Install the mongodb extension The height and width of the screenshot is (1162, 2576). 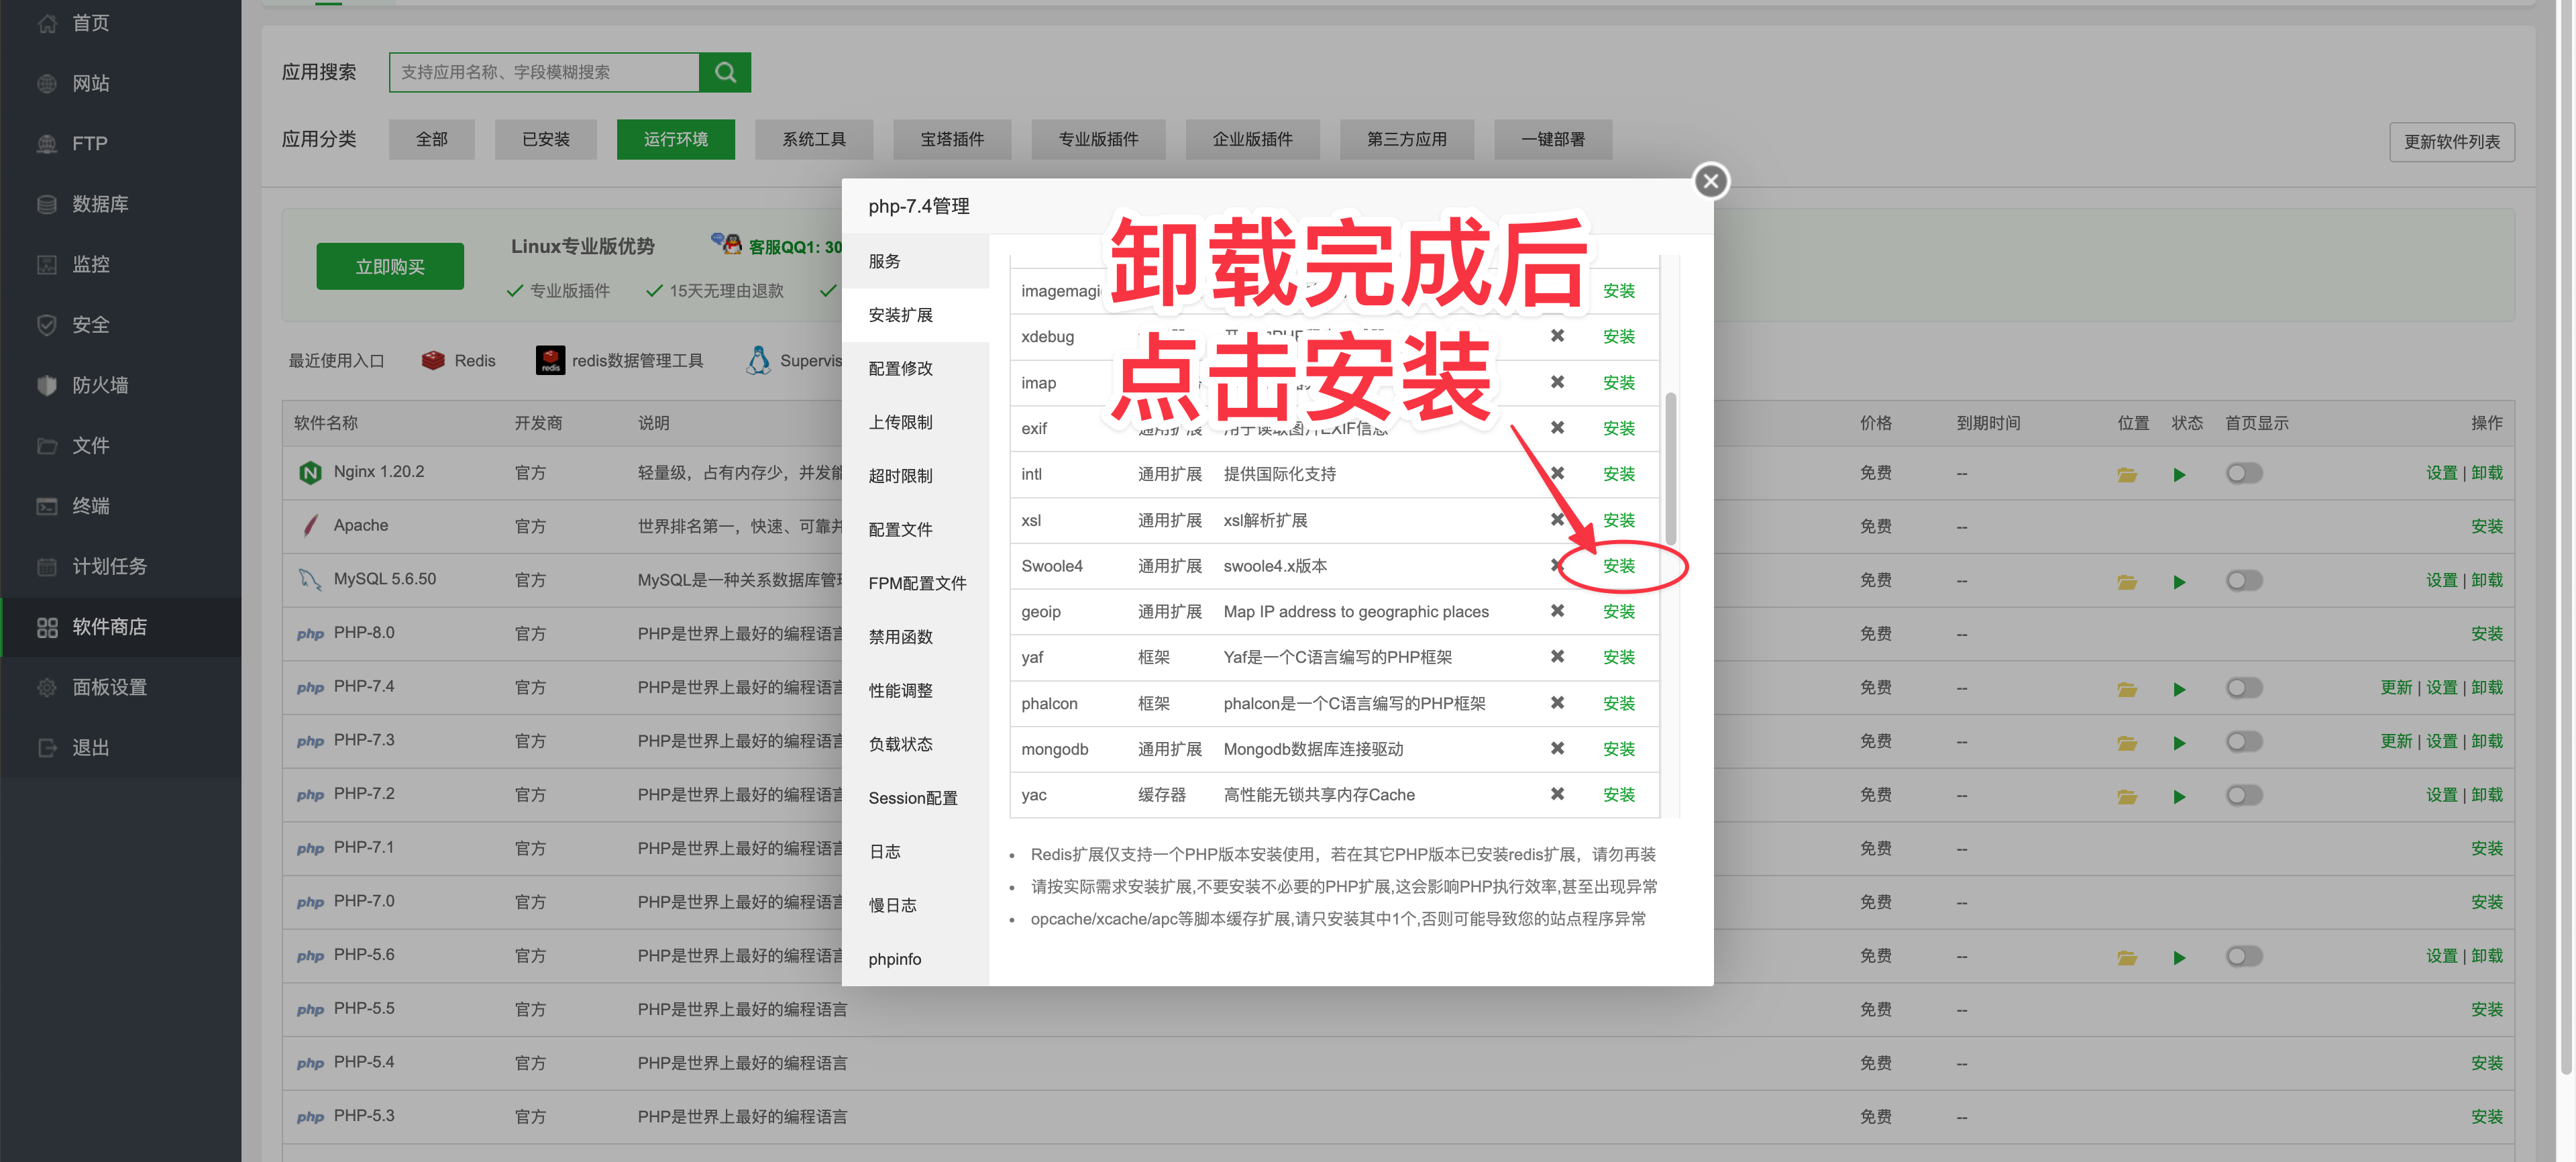coord(1619,749)
